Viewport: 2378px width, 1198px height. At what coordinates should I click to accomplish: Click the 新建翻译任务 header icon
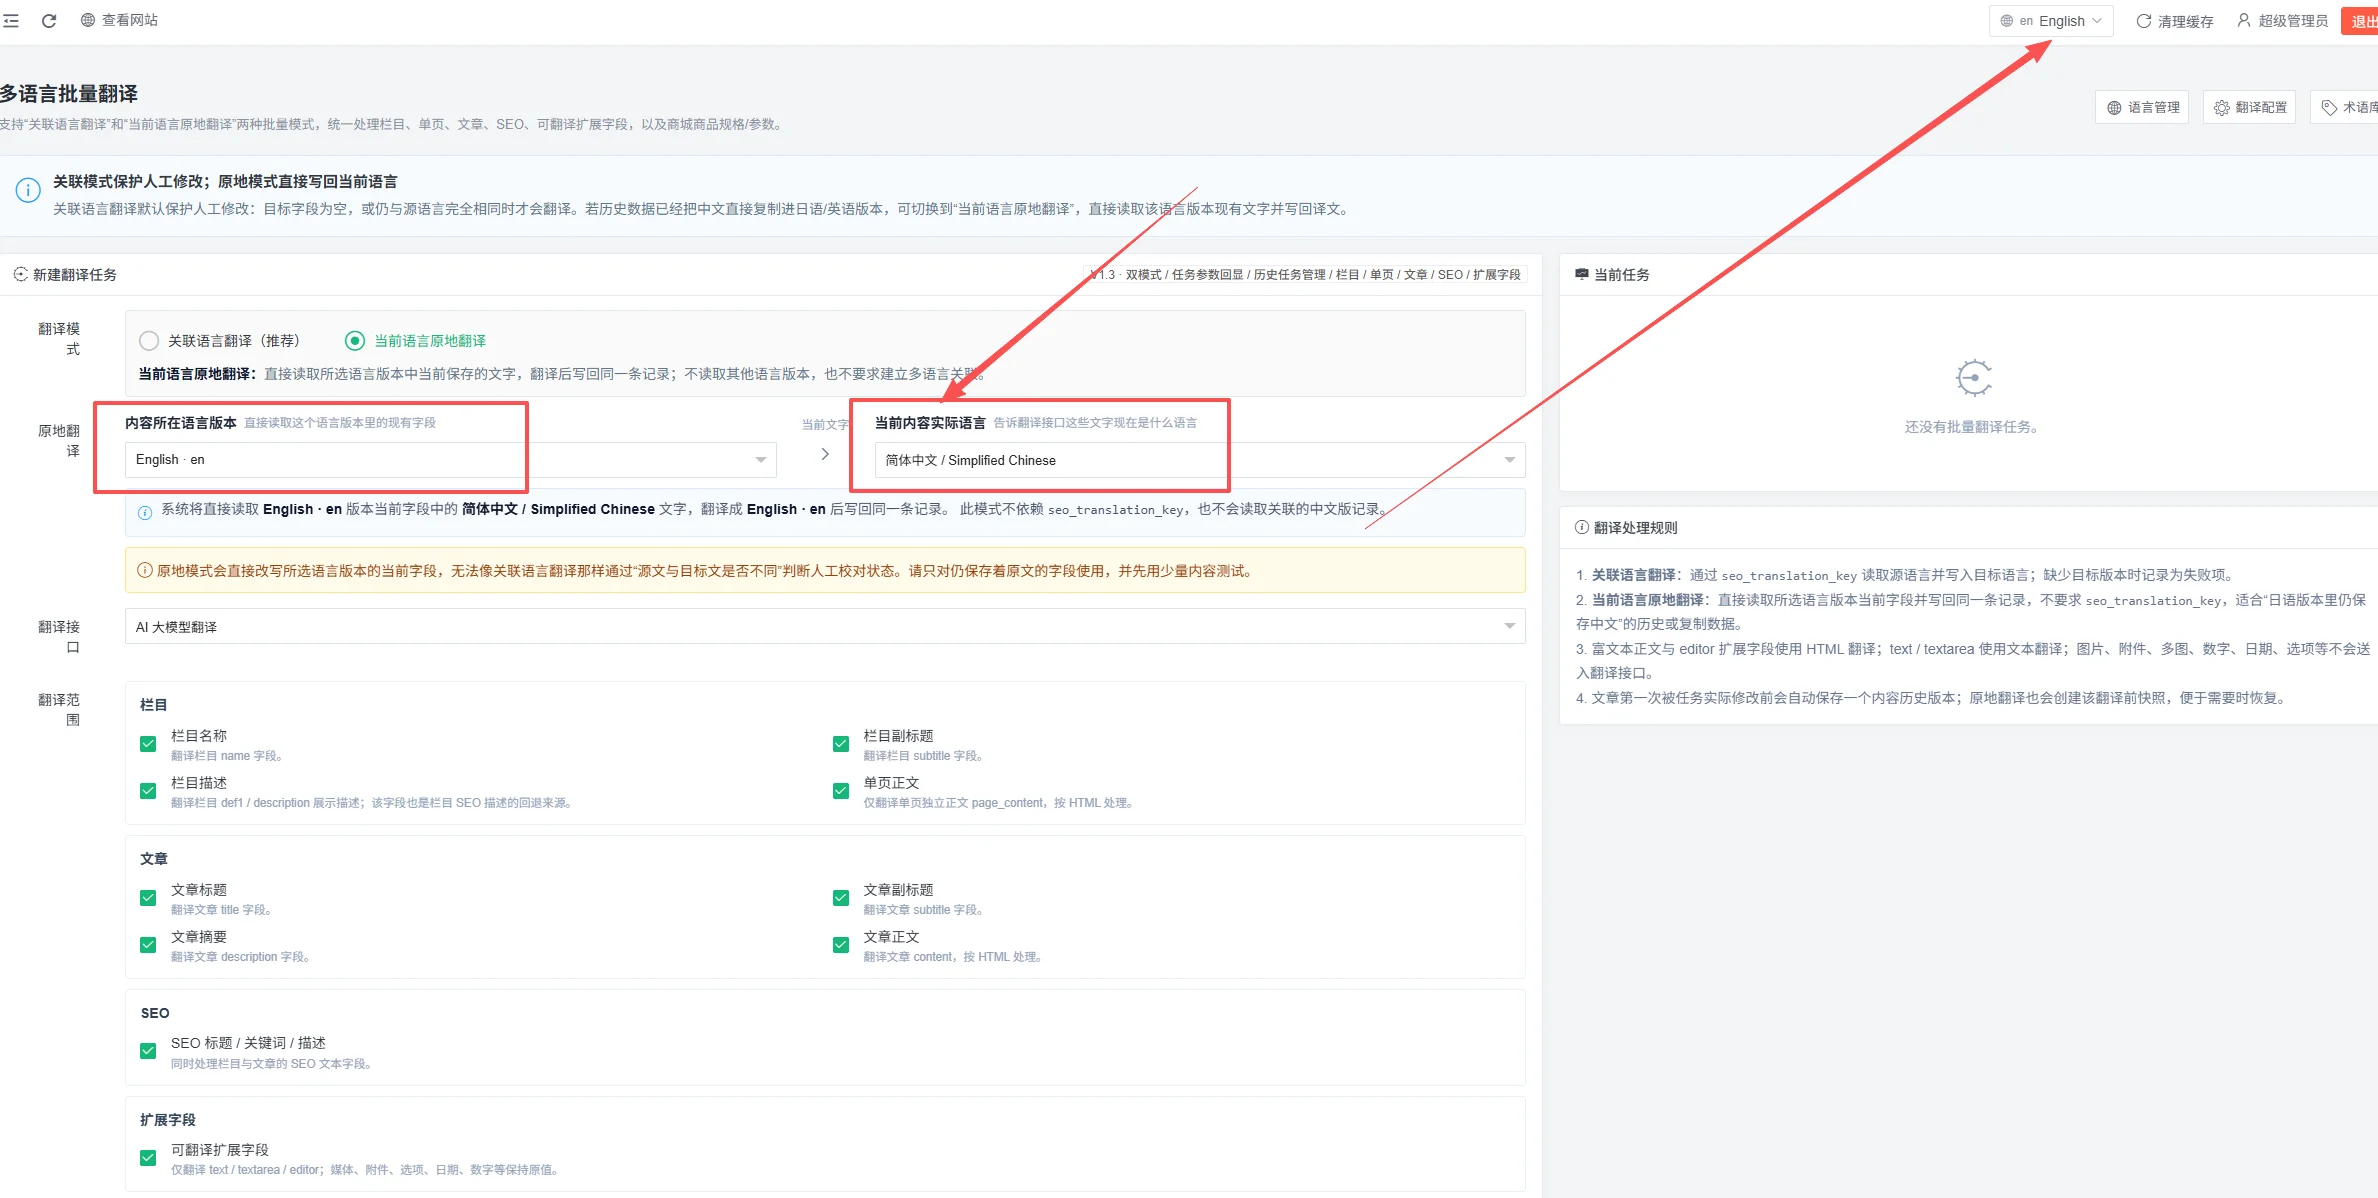click(x=20, y=274)
